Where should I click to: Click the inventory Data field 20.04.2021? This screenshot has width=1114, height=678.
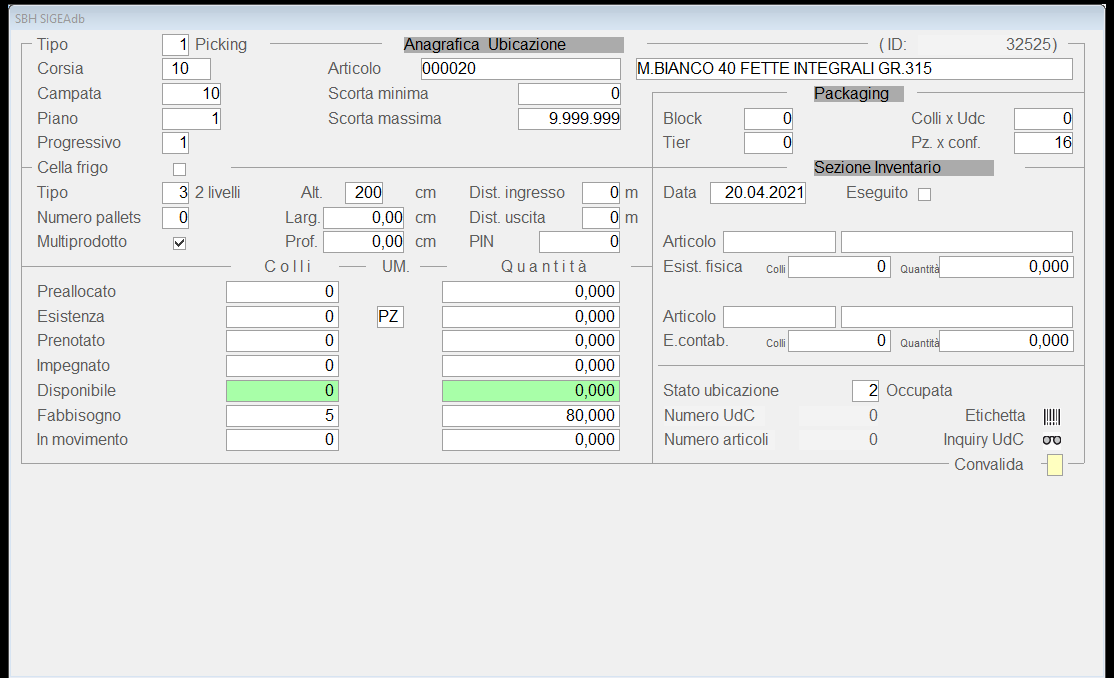(x=758, y=193)
